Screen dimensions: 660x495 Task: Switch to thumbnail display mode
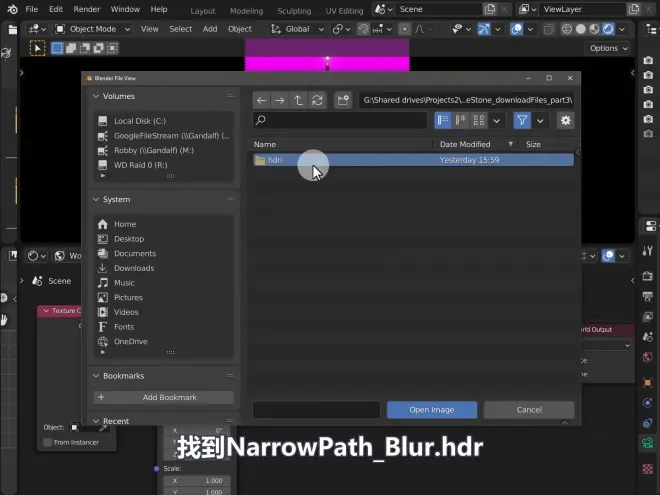(x=479, y=120)
